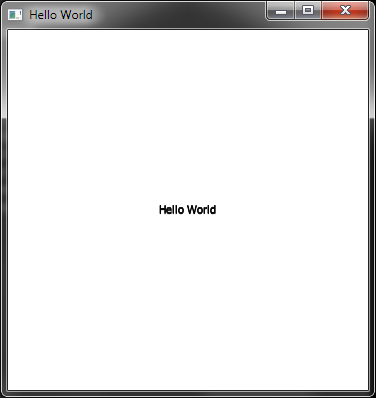
Task: Click the Hello World title text
Action: click(61, 15)
